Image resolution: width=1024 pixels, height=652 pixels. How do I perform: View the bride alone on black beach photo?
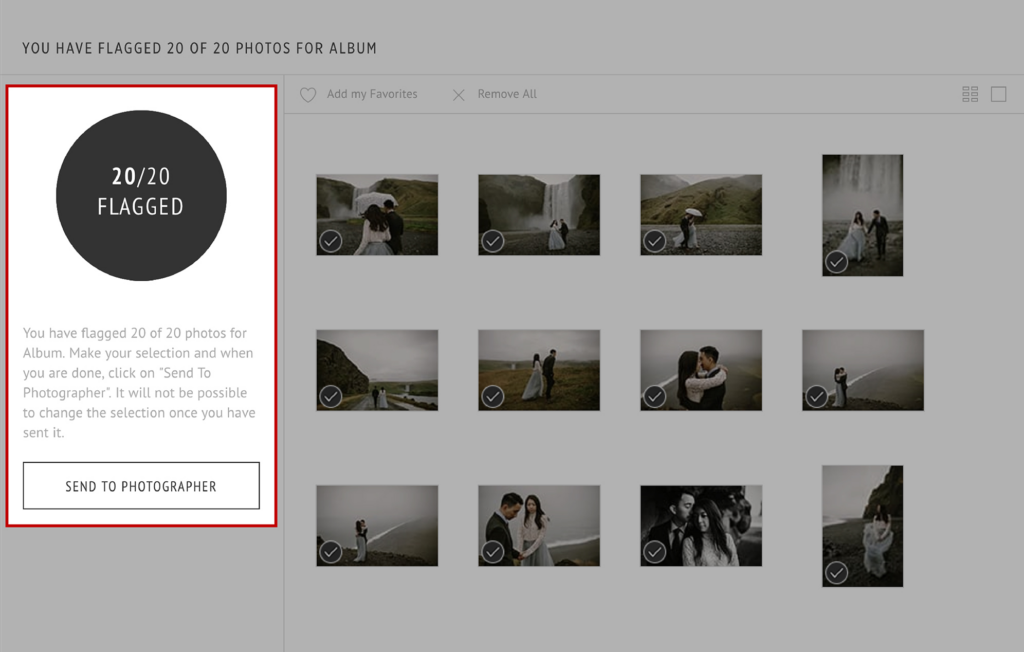point(863,526)
